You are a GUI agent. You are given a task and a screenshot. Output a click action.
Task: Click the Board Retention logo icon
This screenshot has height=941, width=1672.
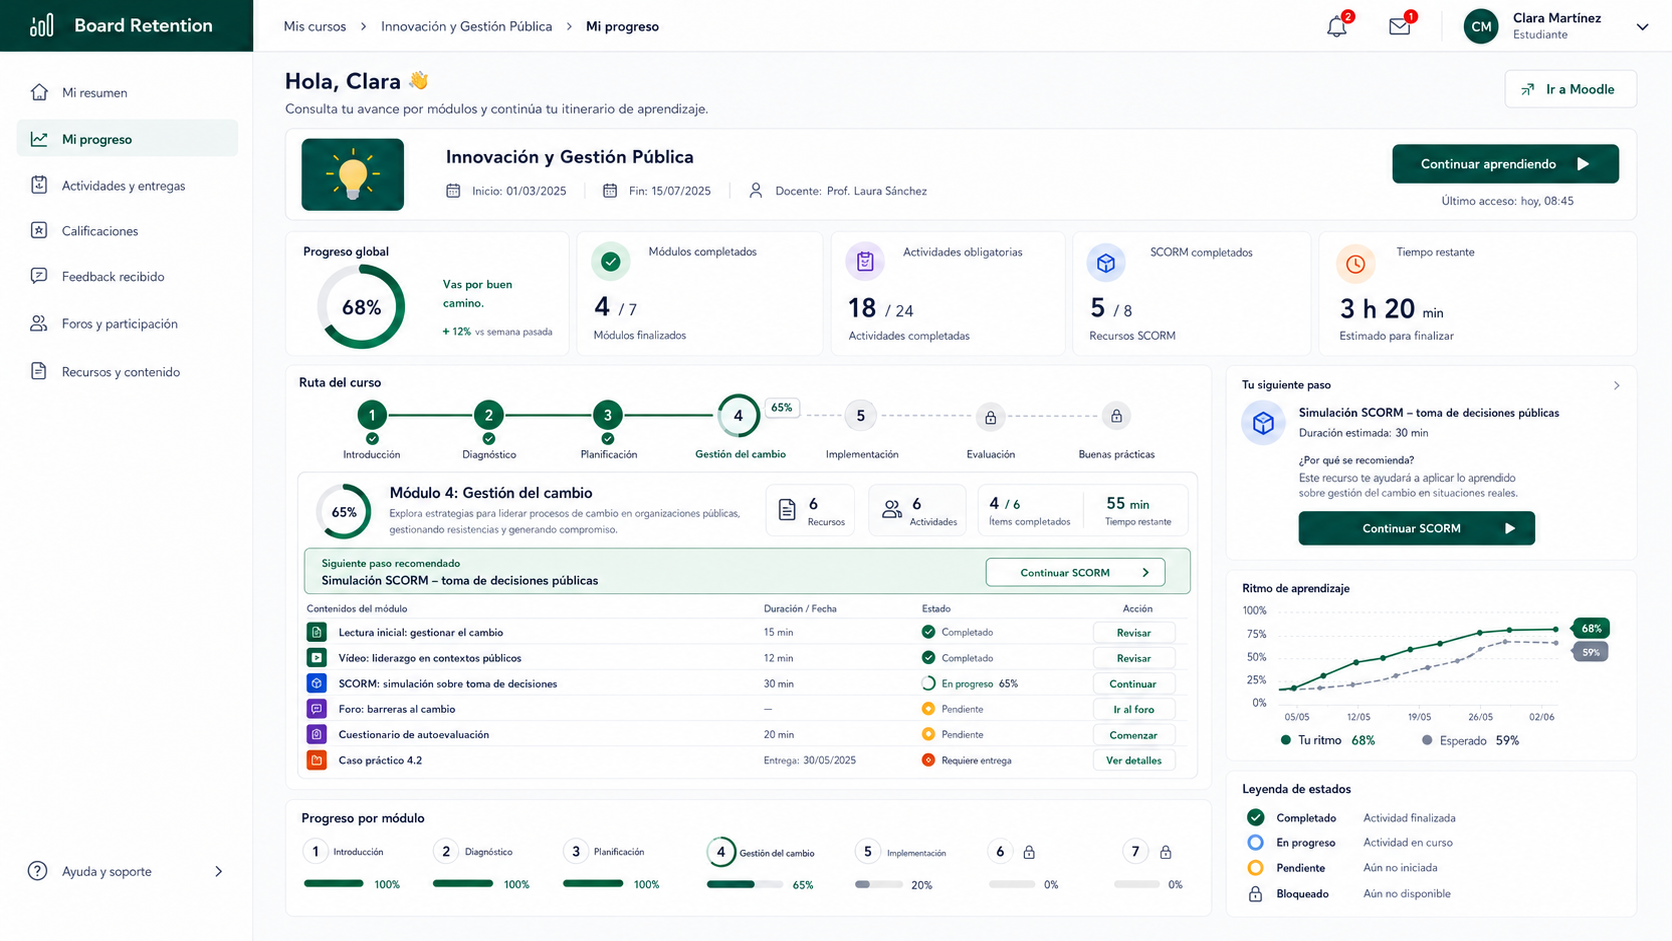[x=42, y=25]
